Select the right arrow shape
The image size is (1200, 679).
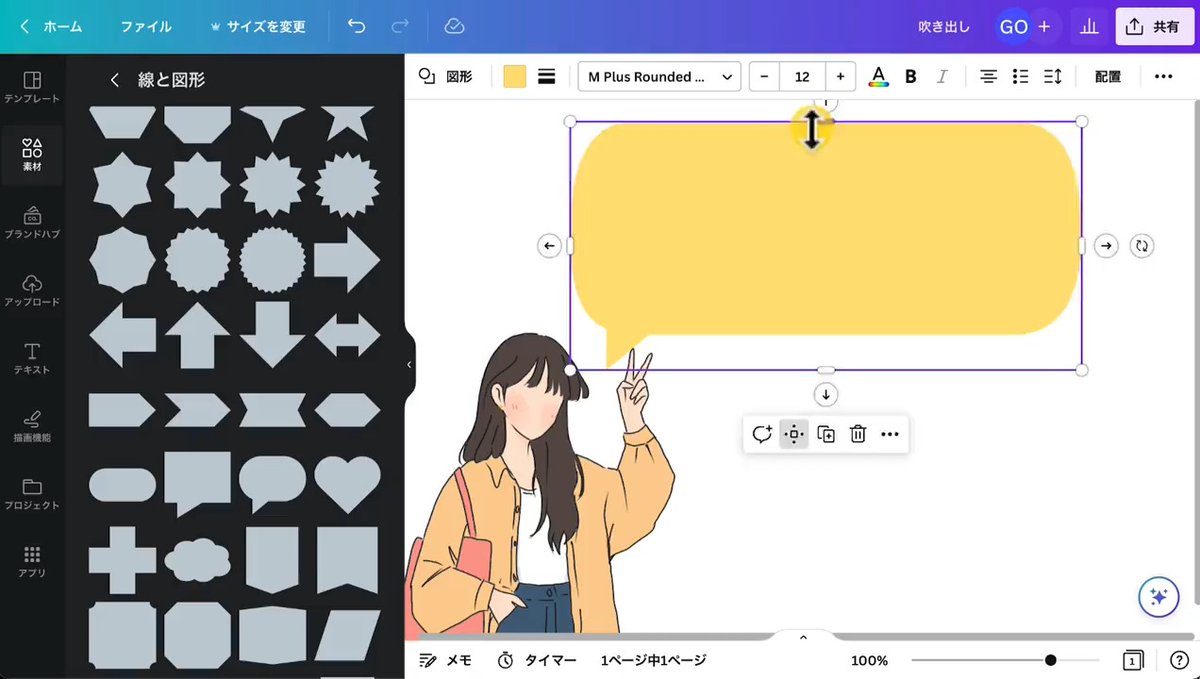click(347, 260)
